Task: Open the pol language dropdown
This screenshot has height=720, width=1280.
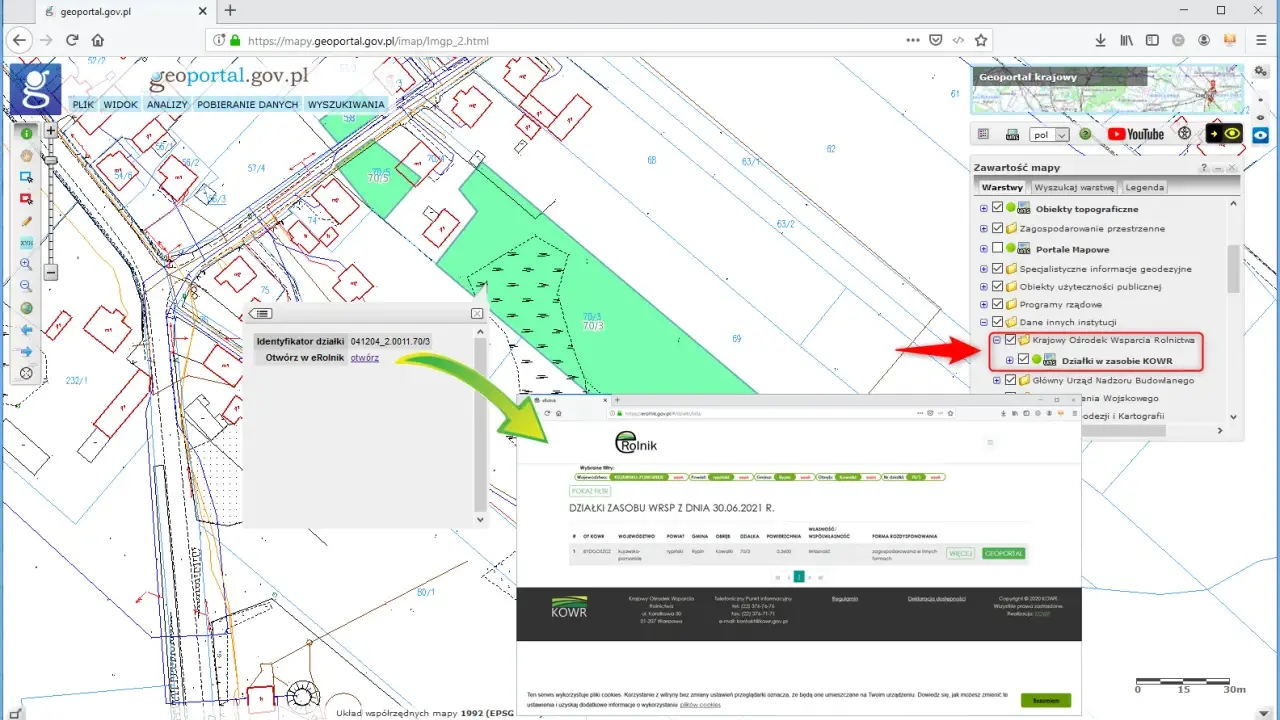Action: (x=1050, y=134)
